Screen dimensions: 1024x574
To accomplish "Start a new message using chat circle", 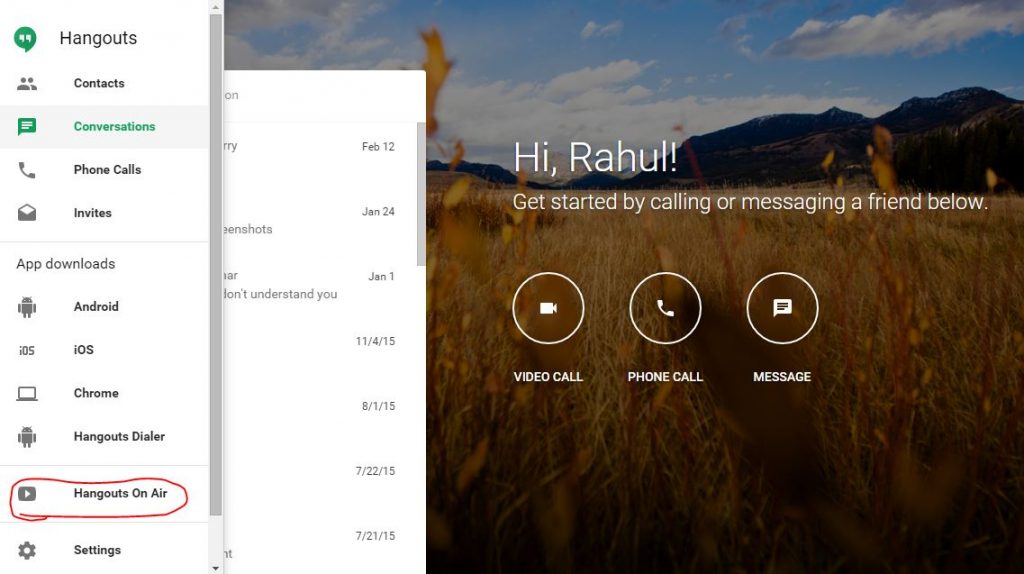I will pos(782,308).
